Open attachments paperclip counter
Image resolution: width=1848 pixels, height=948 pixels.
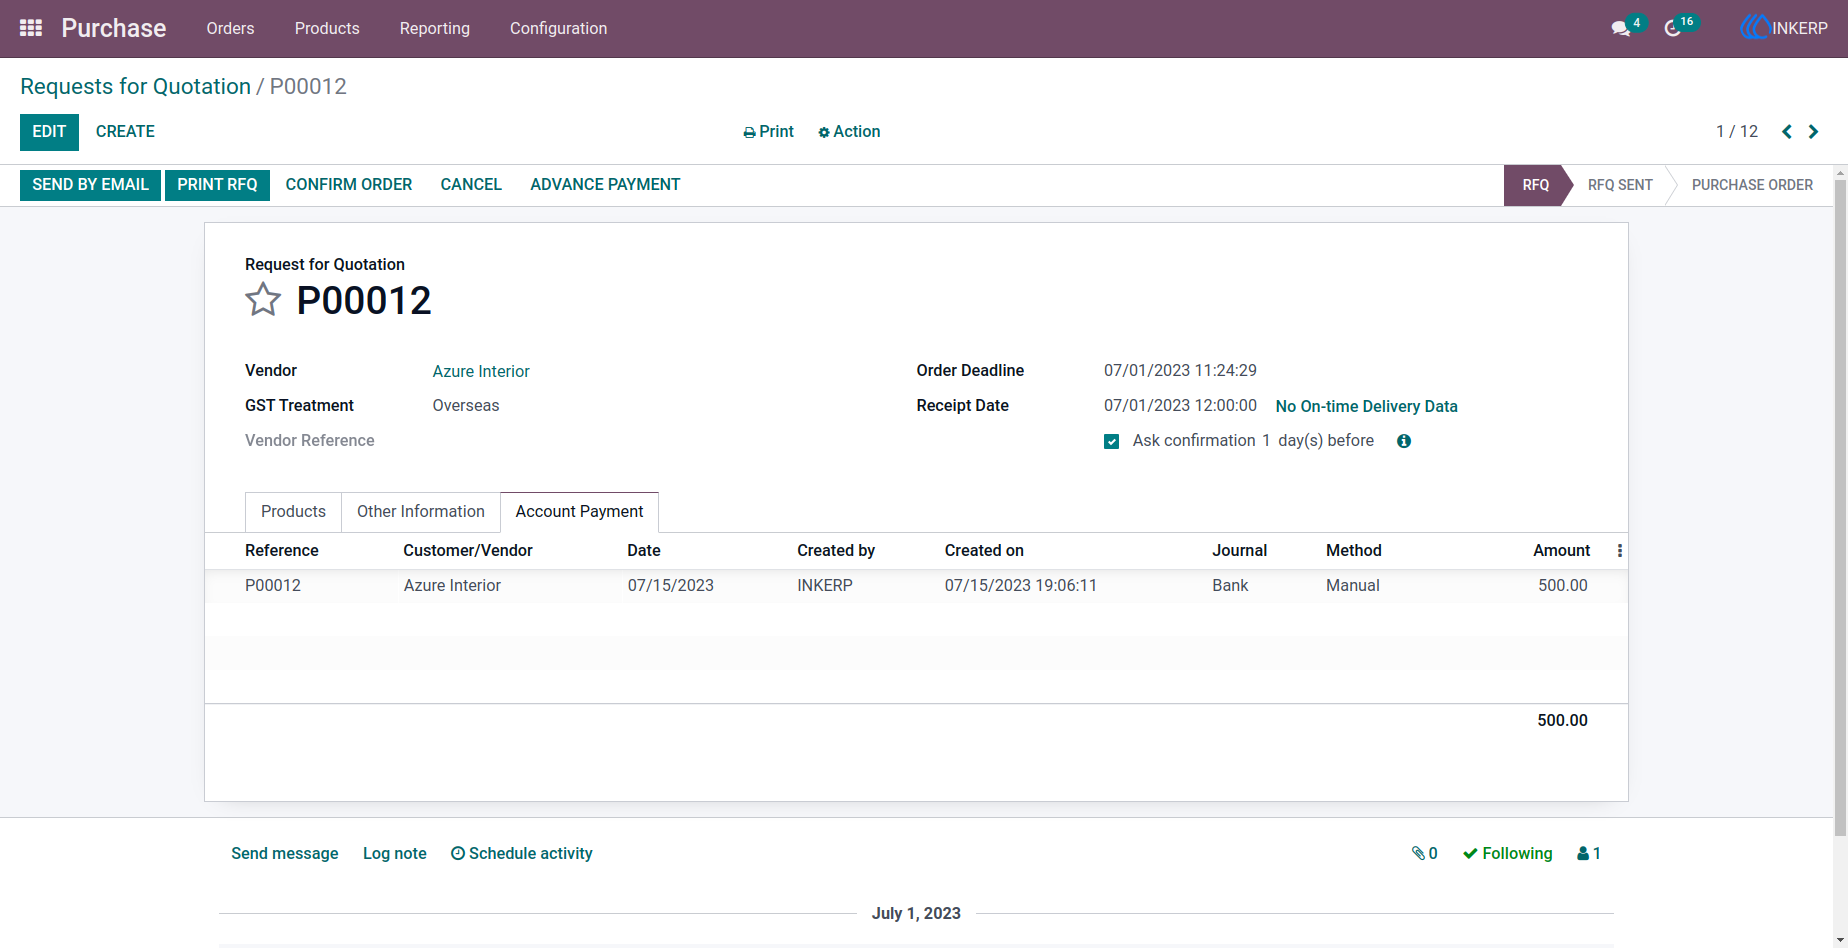[1425, 854]
